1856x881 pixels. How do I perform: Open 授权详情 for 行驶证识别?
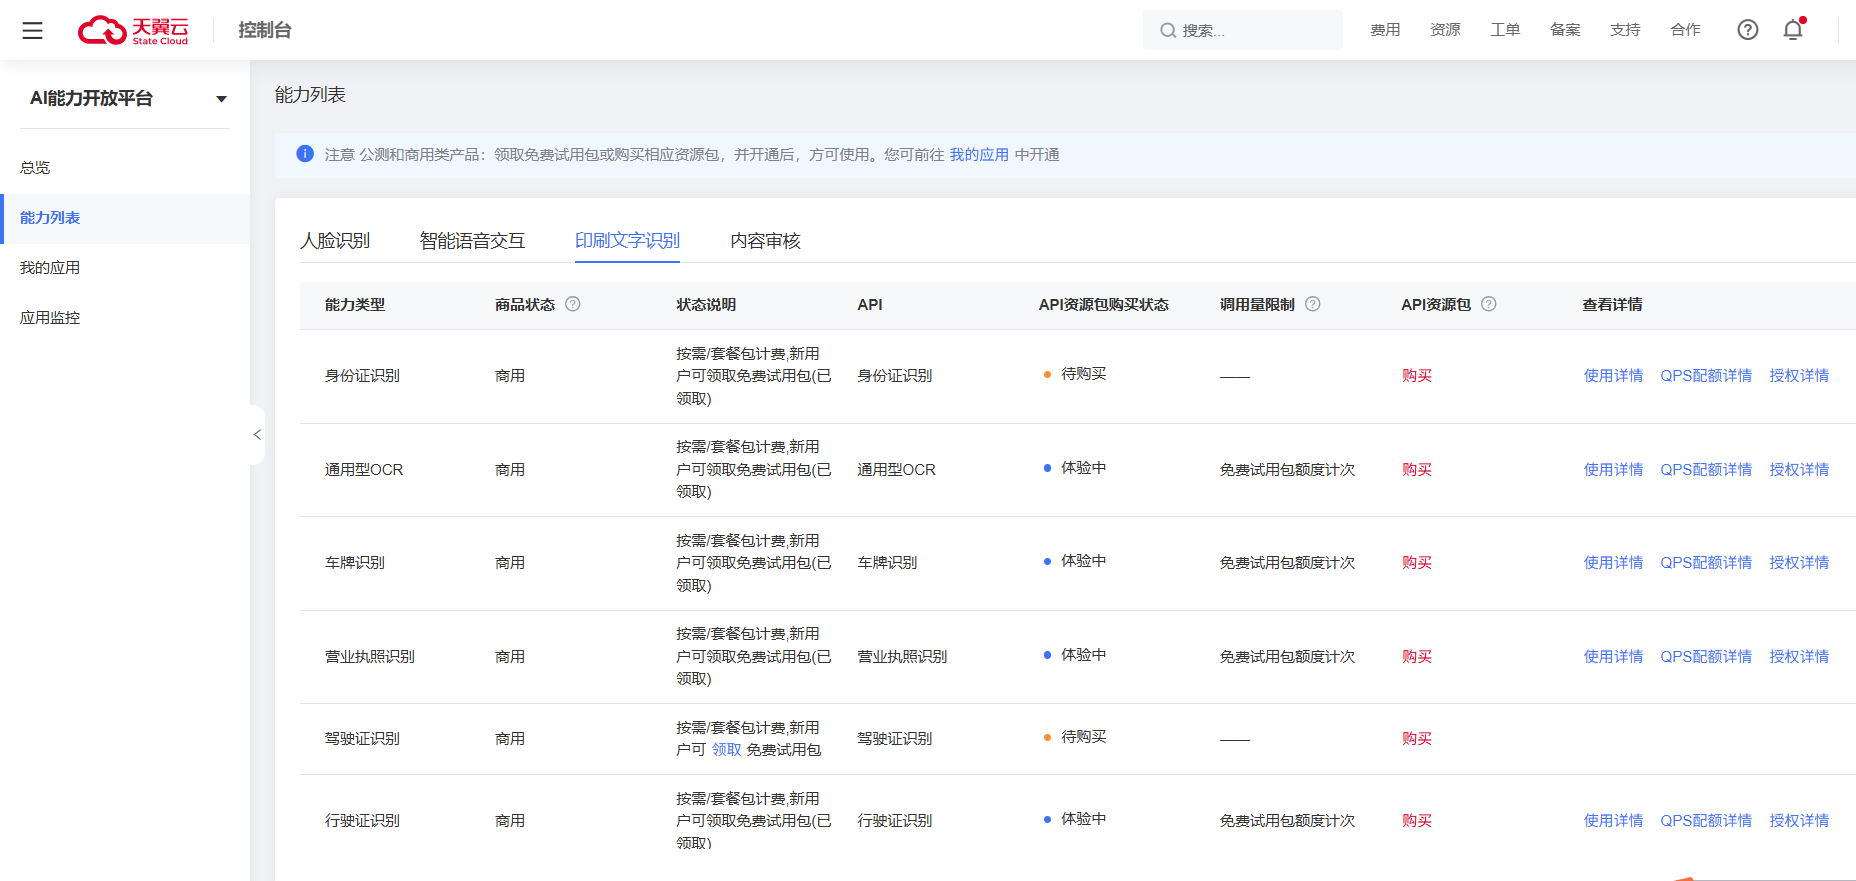pyautogui.click(x=1799, y=821)
